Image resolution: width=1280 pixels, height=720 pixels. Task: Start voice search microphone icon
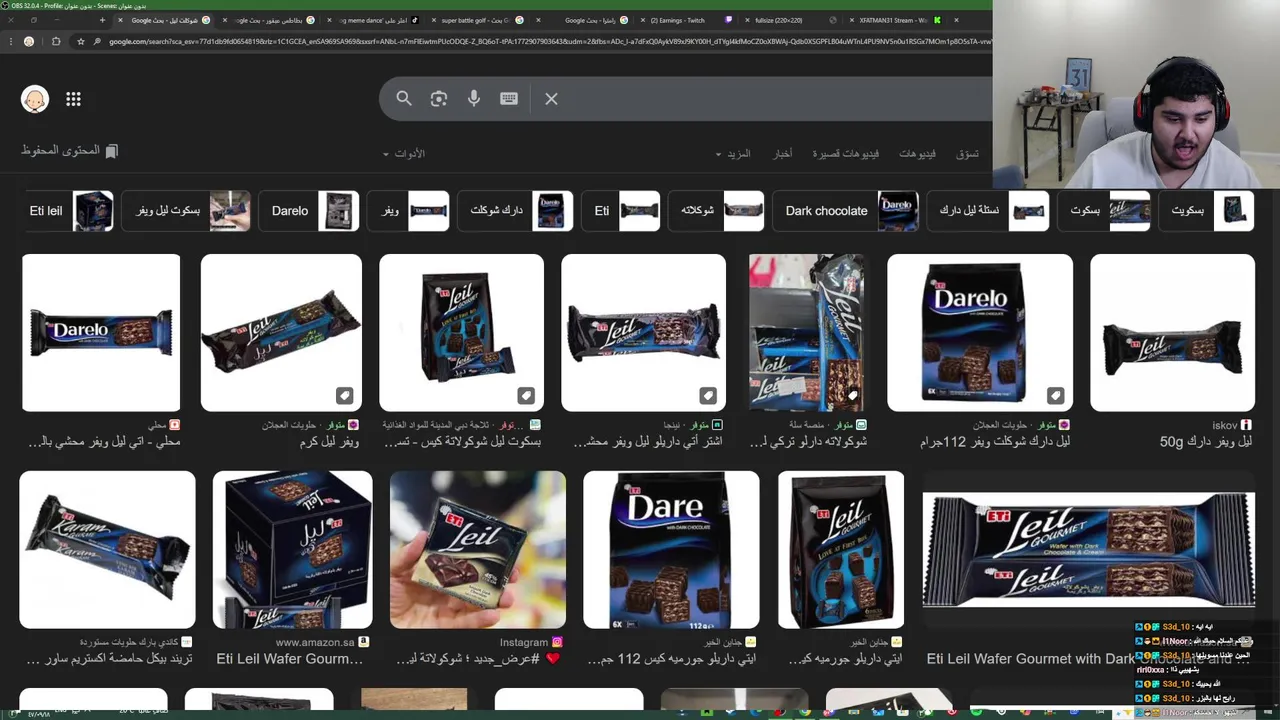(474, 99)
